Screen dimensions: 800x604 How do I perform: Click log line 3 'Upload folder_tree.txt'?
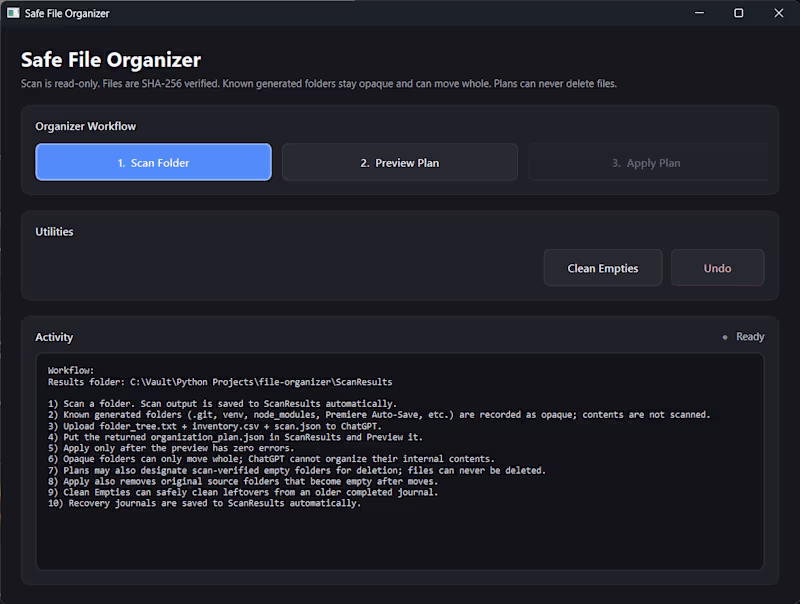point(214,426)
